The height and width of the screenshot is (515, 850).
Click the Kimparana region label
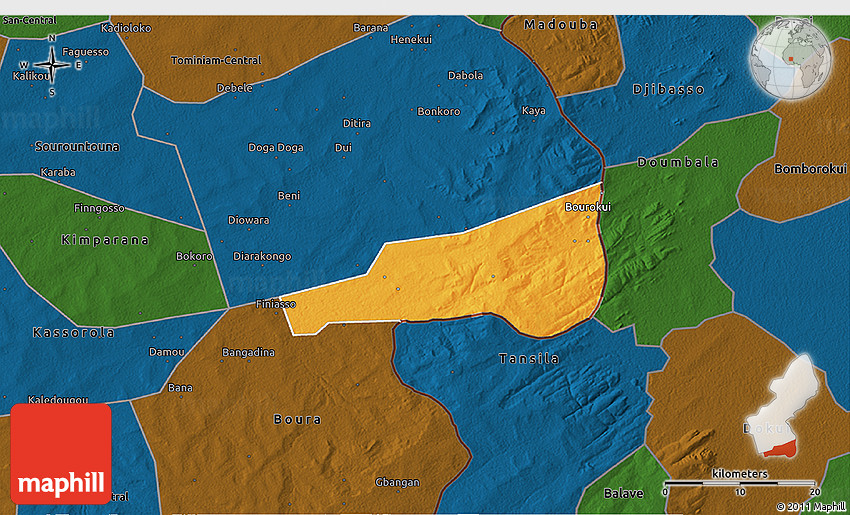point(105,240)
